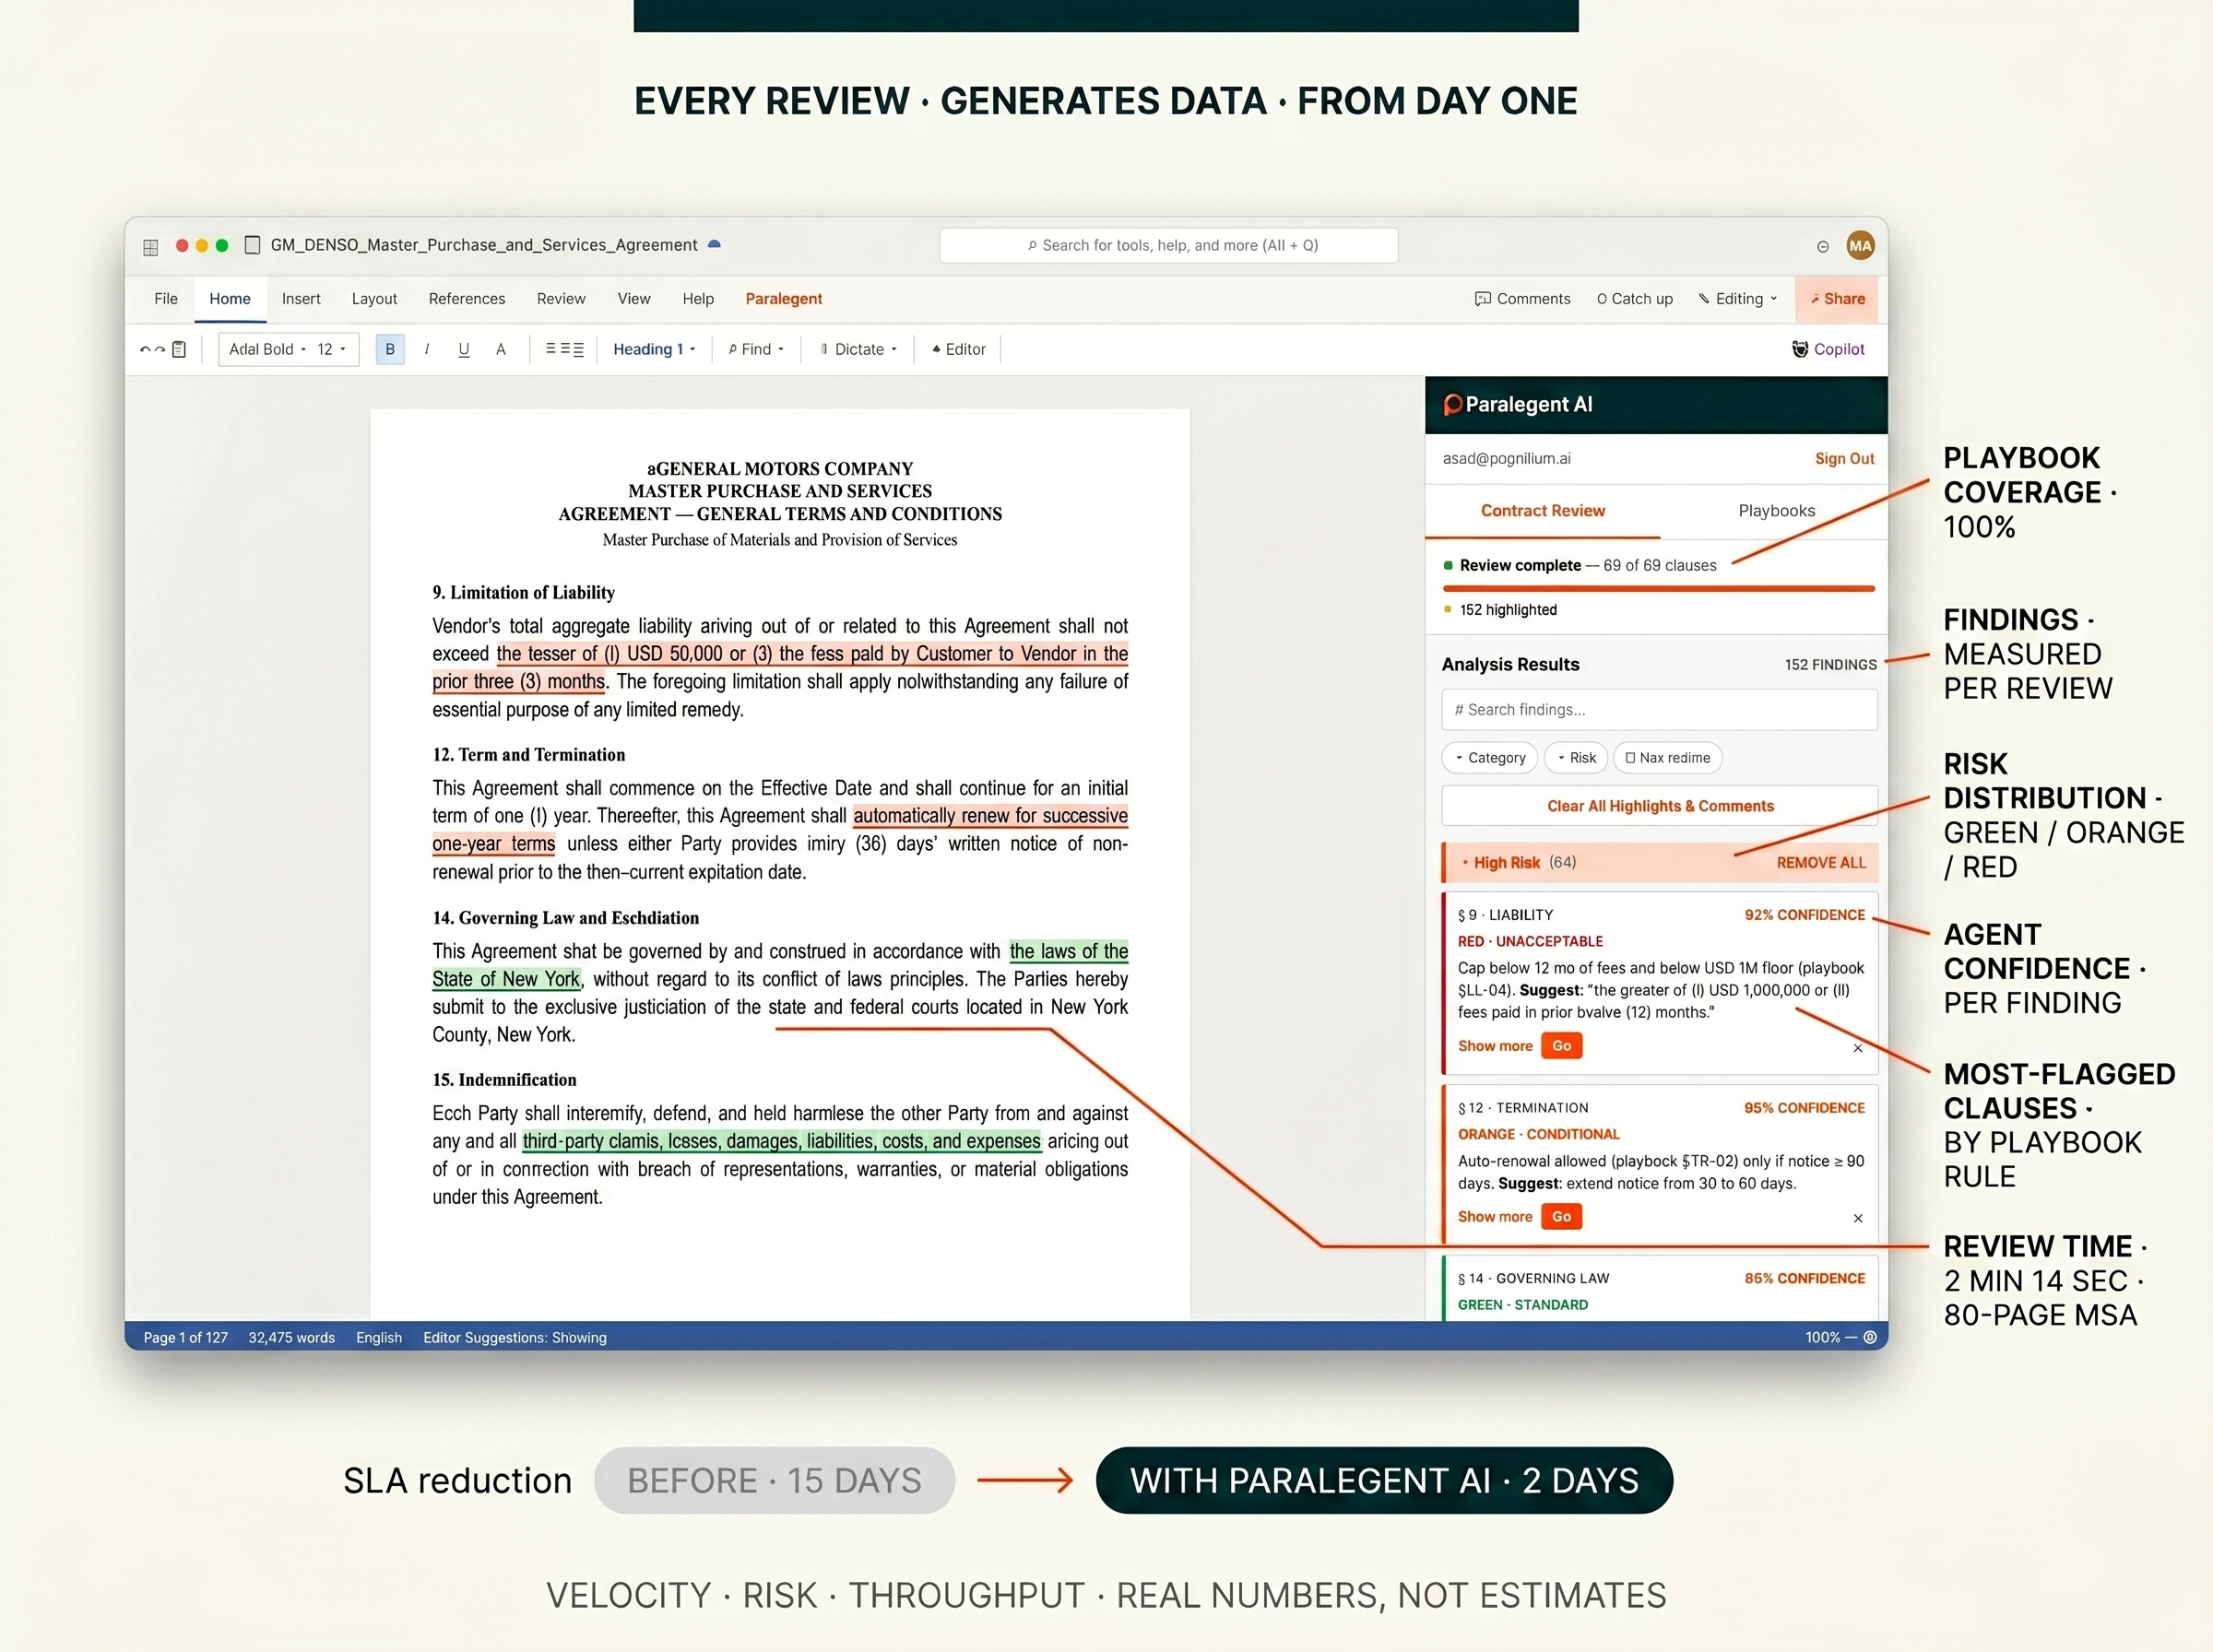Click the Paste clipboard icon

(179, 349)
